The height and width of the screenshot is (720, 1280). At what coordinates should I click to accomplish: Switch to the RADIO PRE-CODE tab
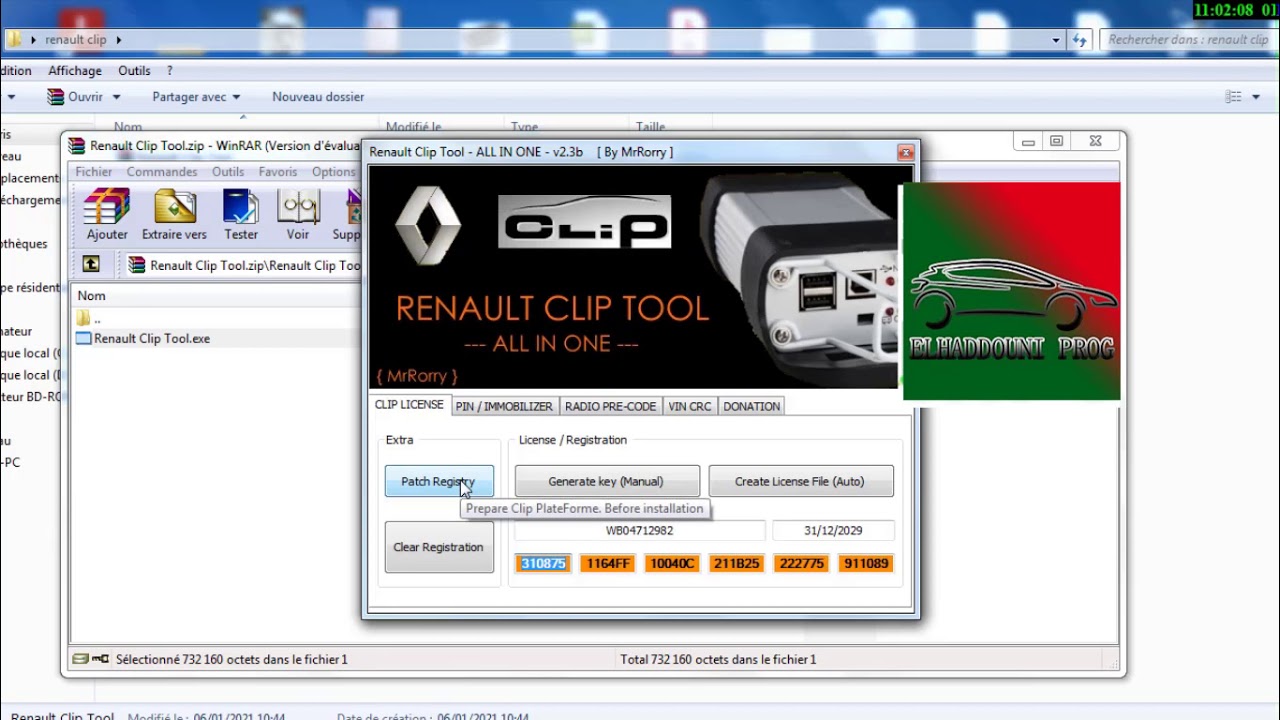610,407
